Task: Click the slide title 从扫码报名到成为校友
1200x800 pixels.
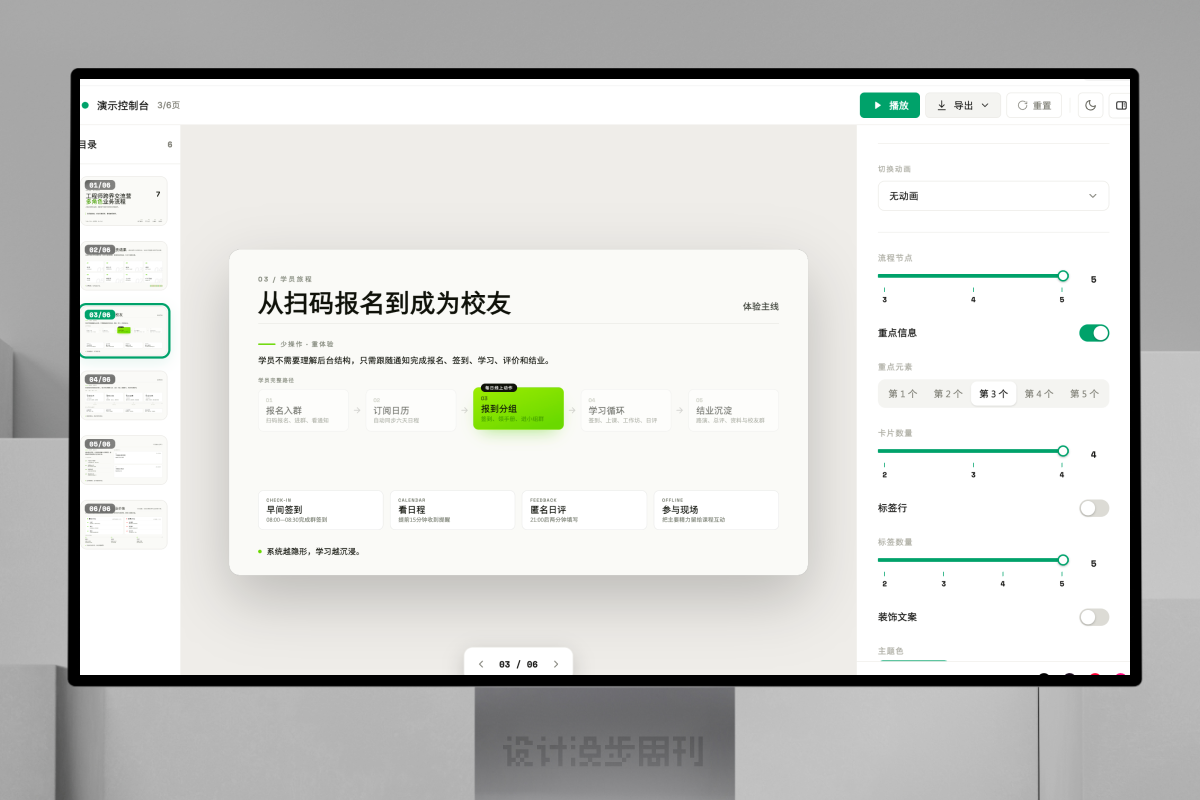Action: tap(384, 303)
